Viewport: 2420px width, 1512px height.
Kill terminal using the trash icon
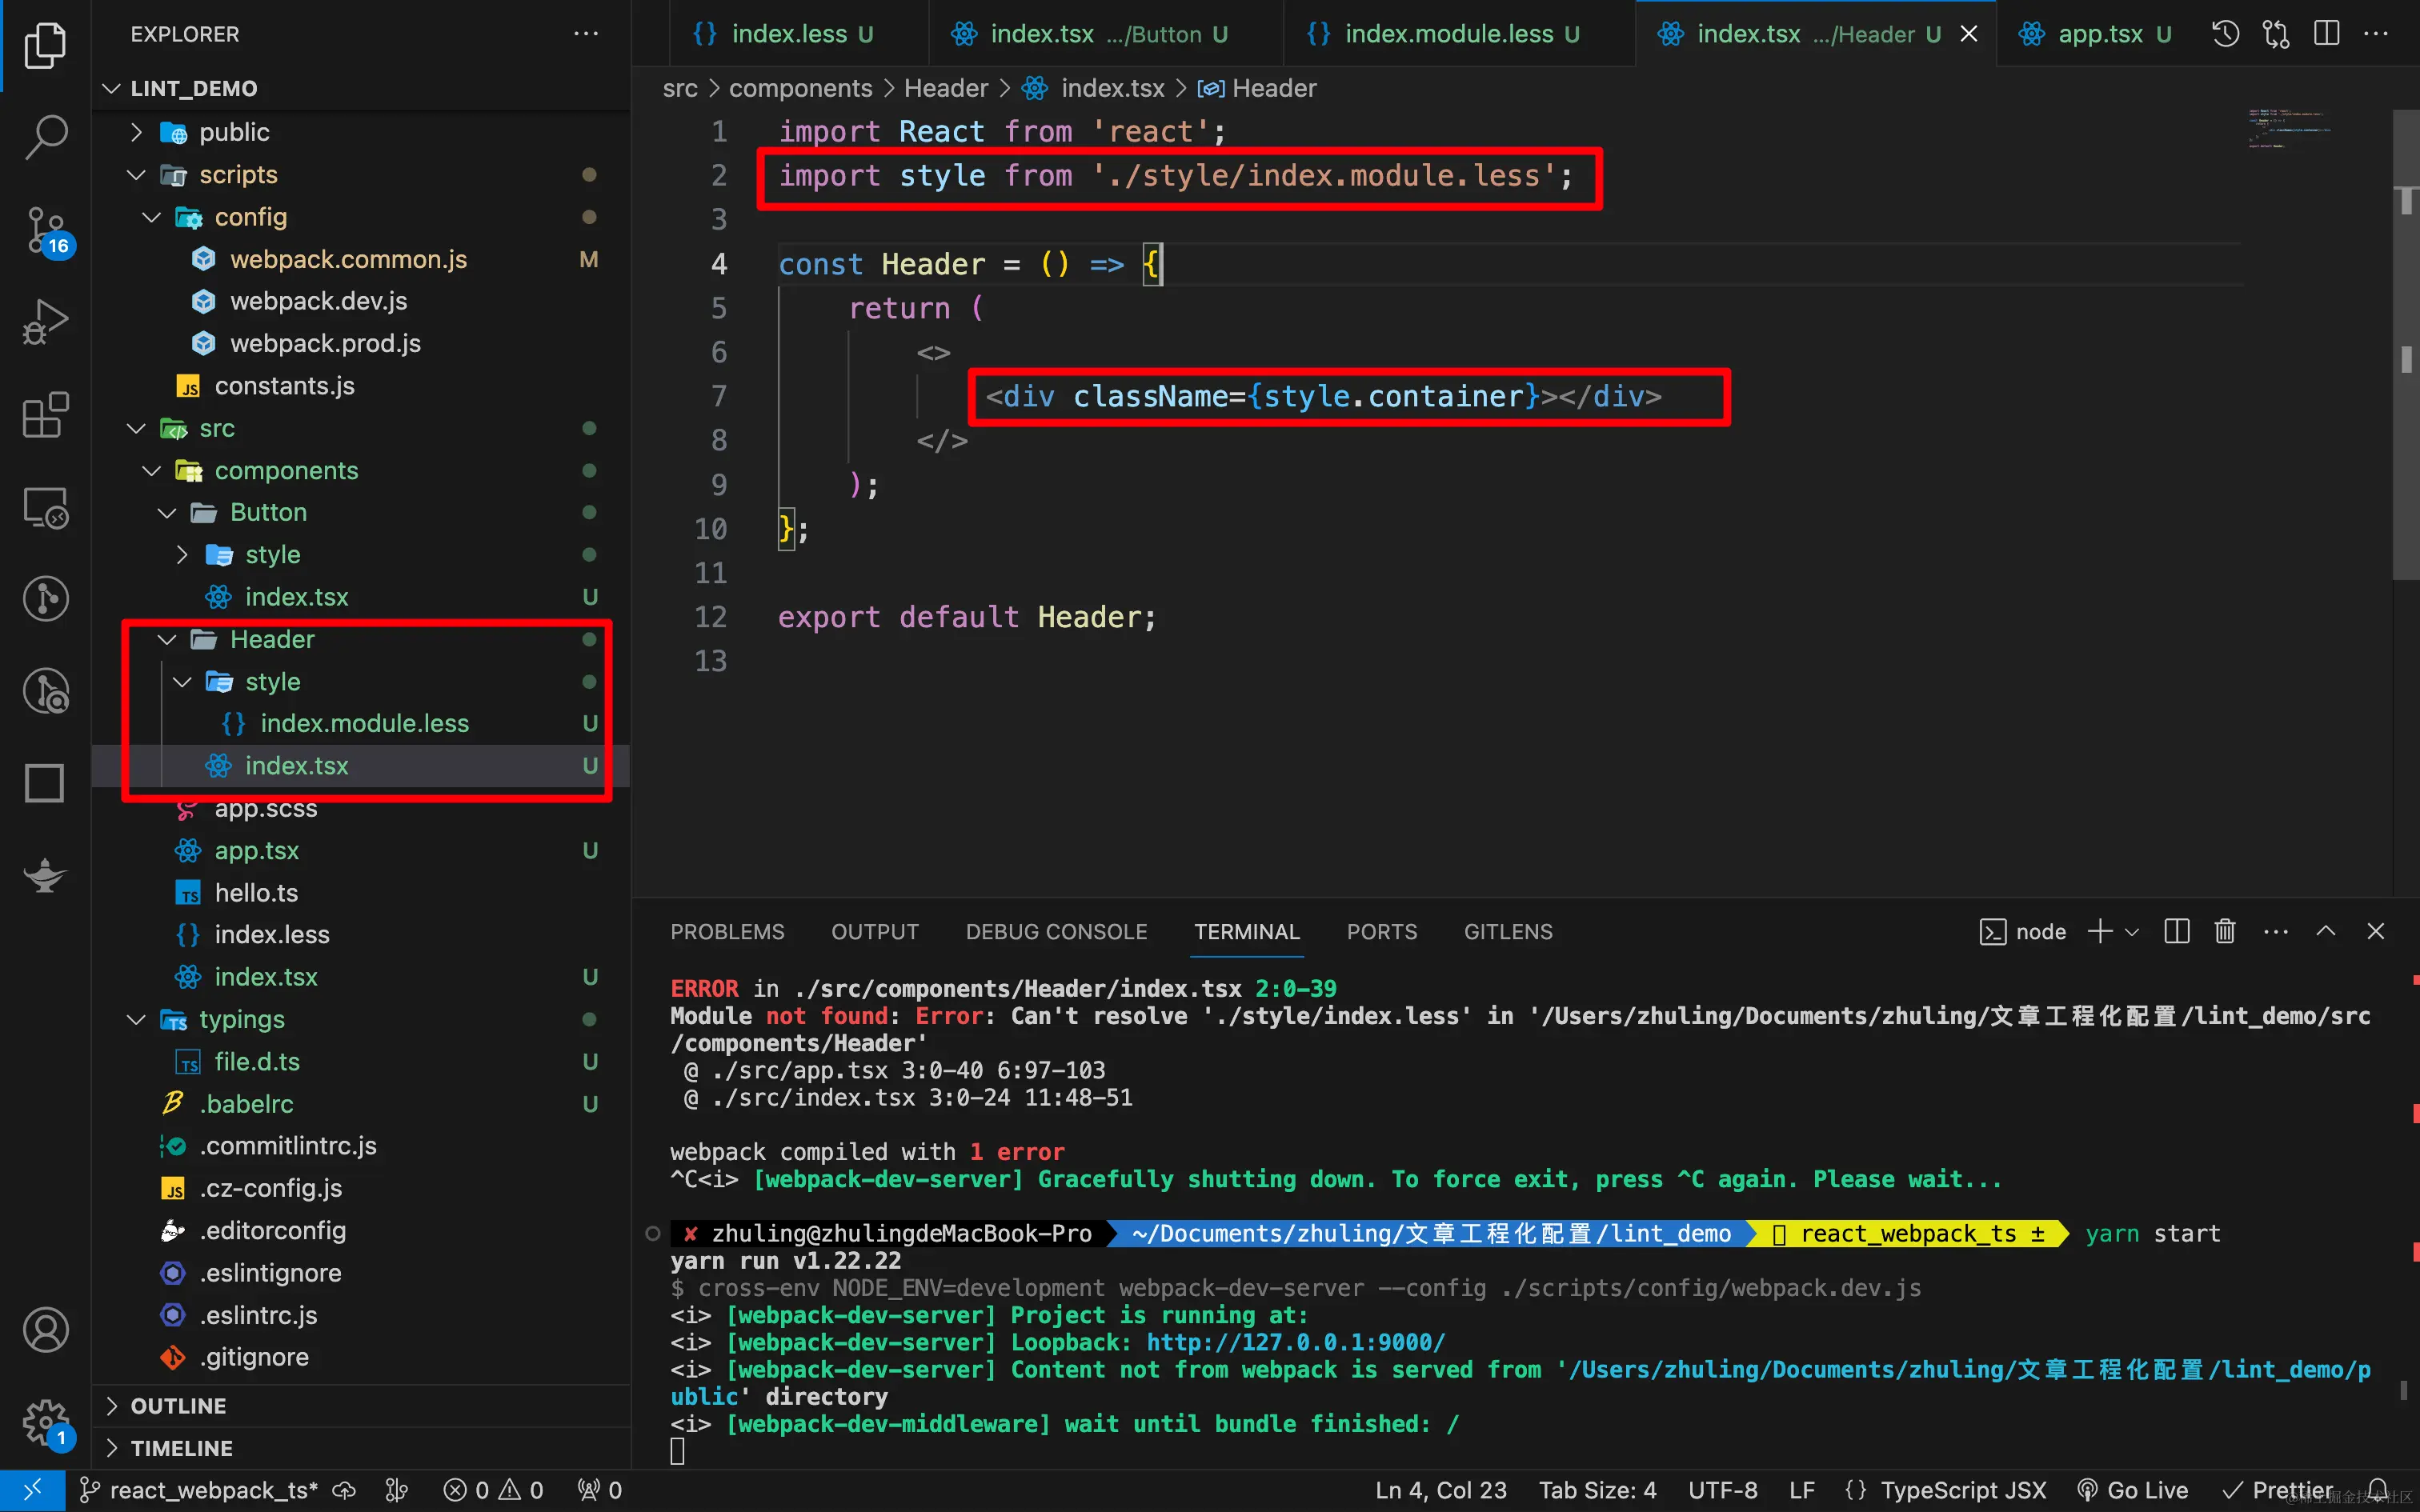tap(2225, 931)
